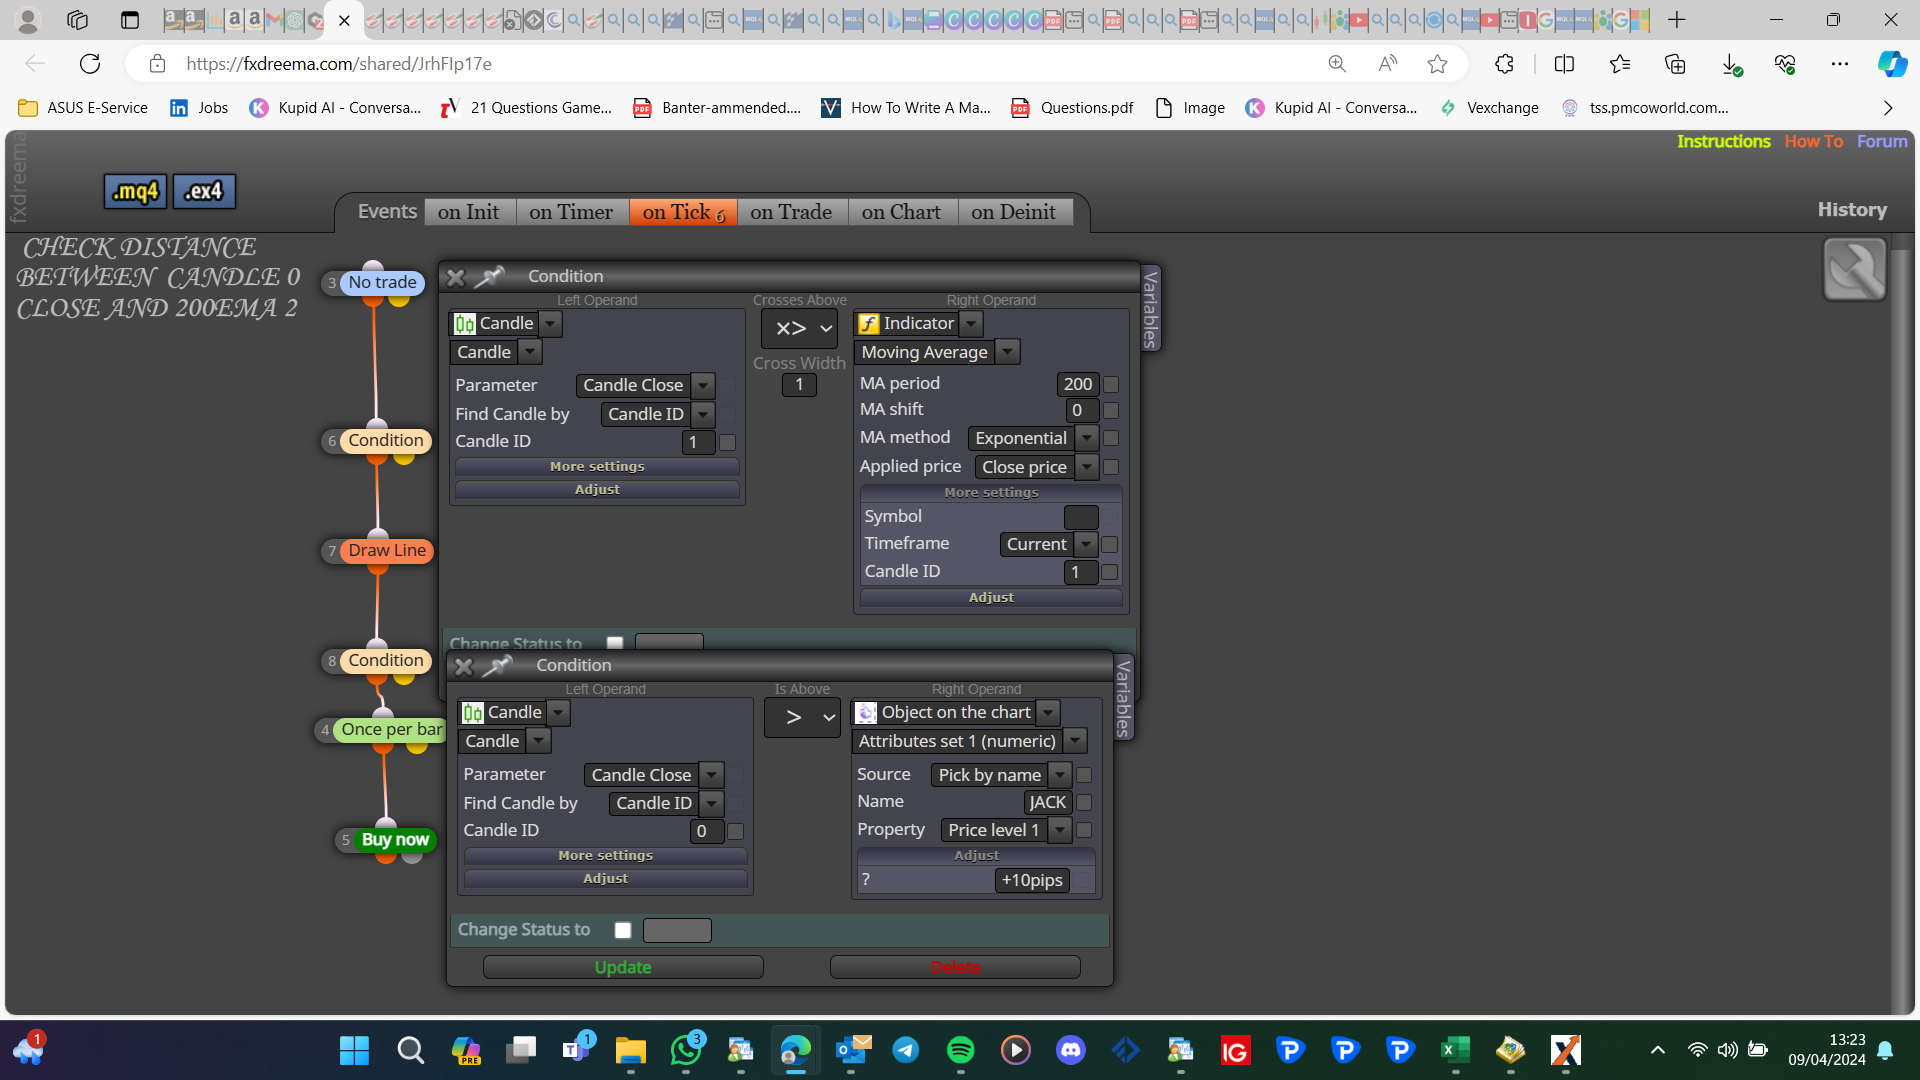
Task: Close the lower Condition dialog
Action: click(464, 666)
